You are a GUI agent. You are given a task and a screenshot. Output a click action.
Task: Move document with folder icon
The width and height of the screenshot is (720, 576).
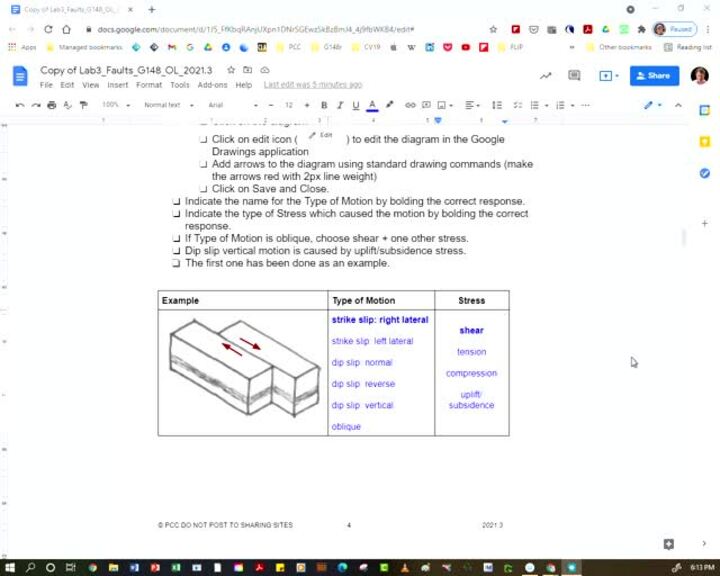coord(248,70)
